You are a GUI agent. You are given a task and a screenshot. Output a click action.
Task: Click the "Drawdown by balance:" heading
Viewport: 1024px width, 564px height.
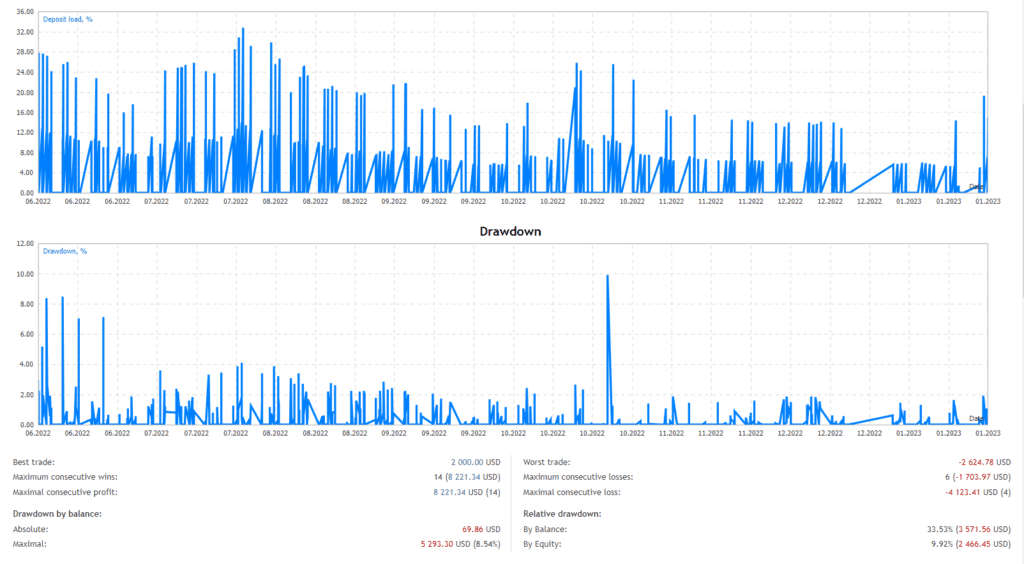[x=57, y=513]
